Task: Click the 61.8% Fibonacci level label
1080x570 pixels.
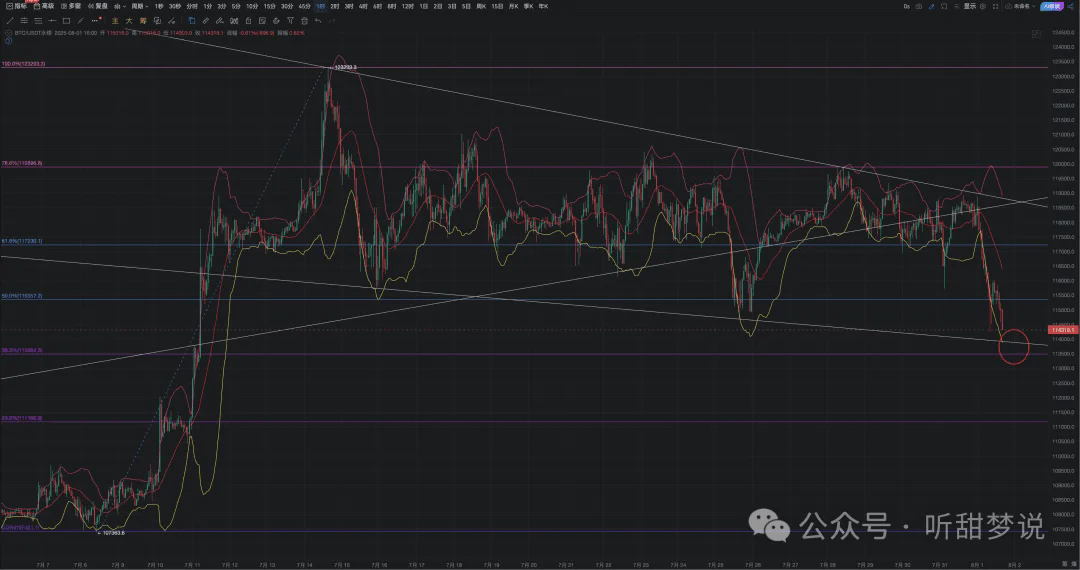Action: [22, 241]
